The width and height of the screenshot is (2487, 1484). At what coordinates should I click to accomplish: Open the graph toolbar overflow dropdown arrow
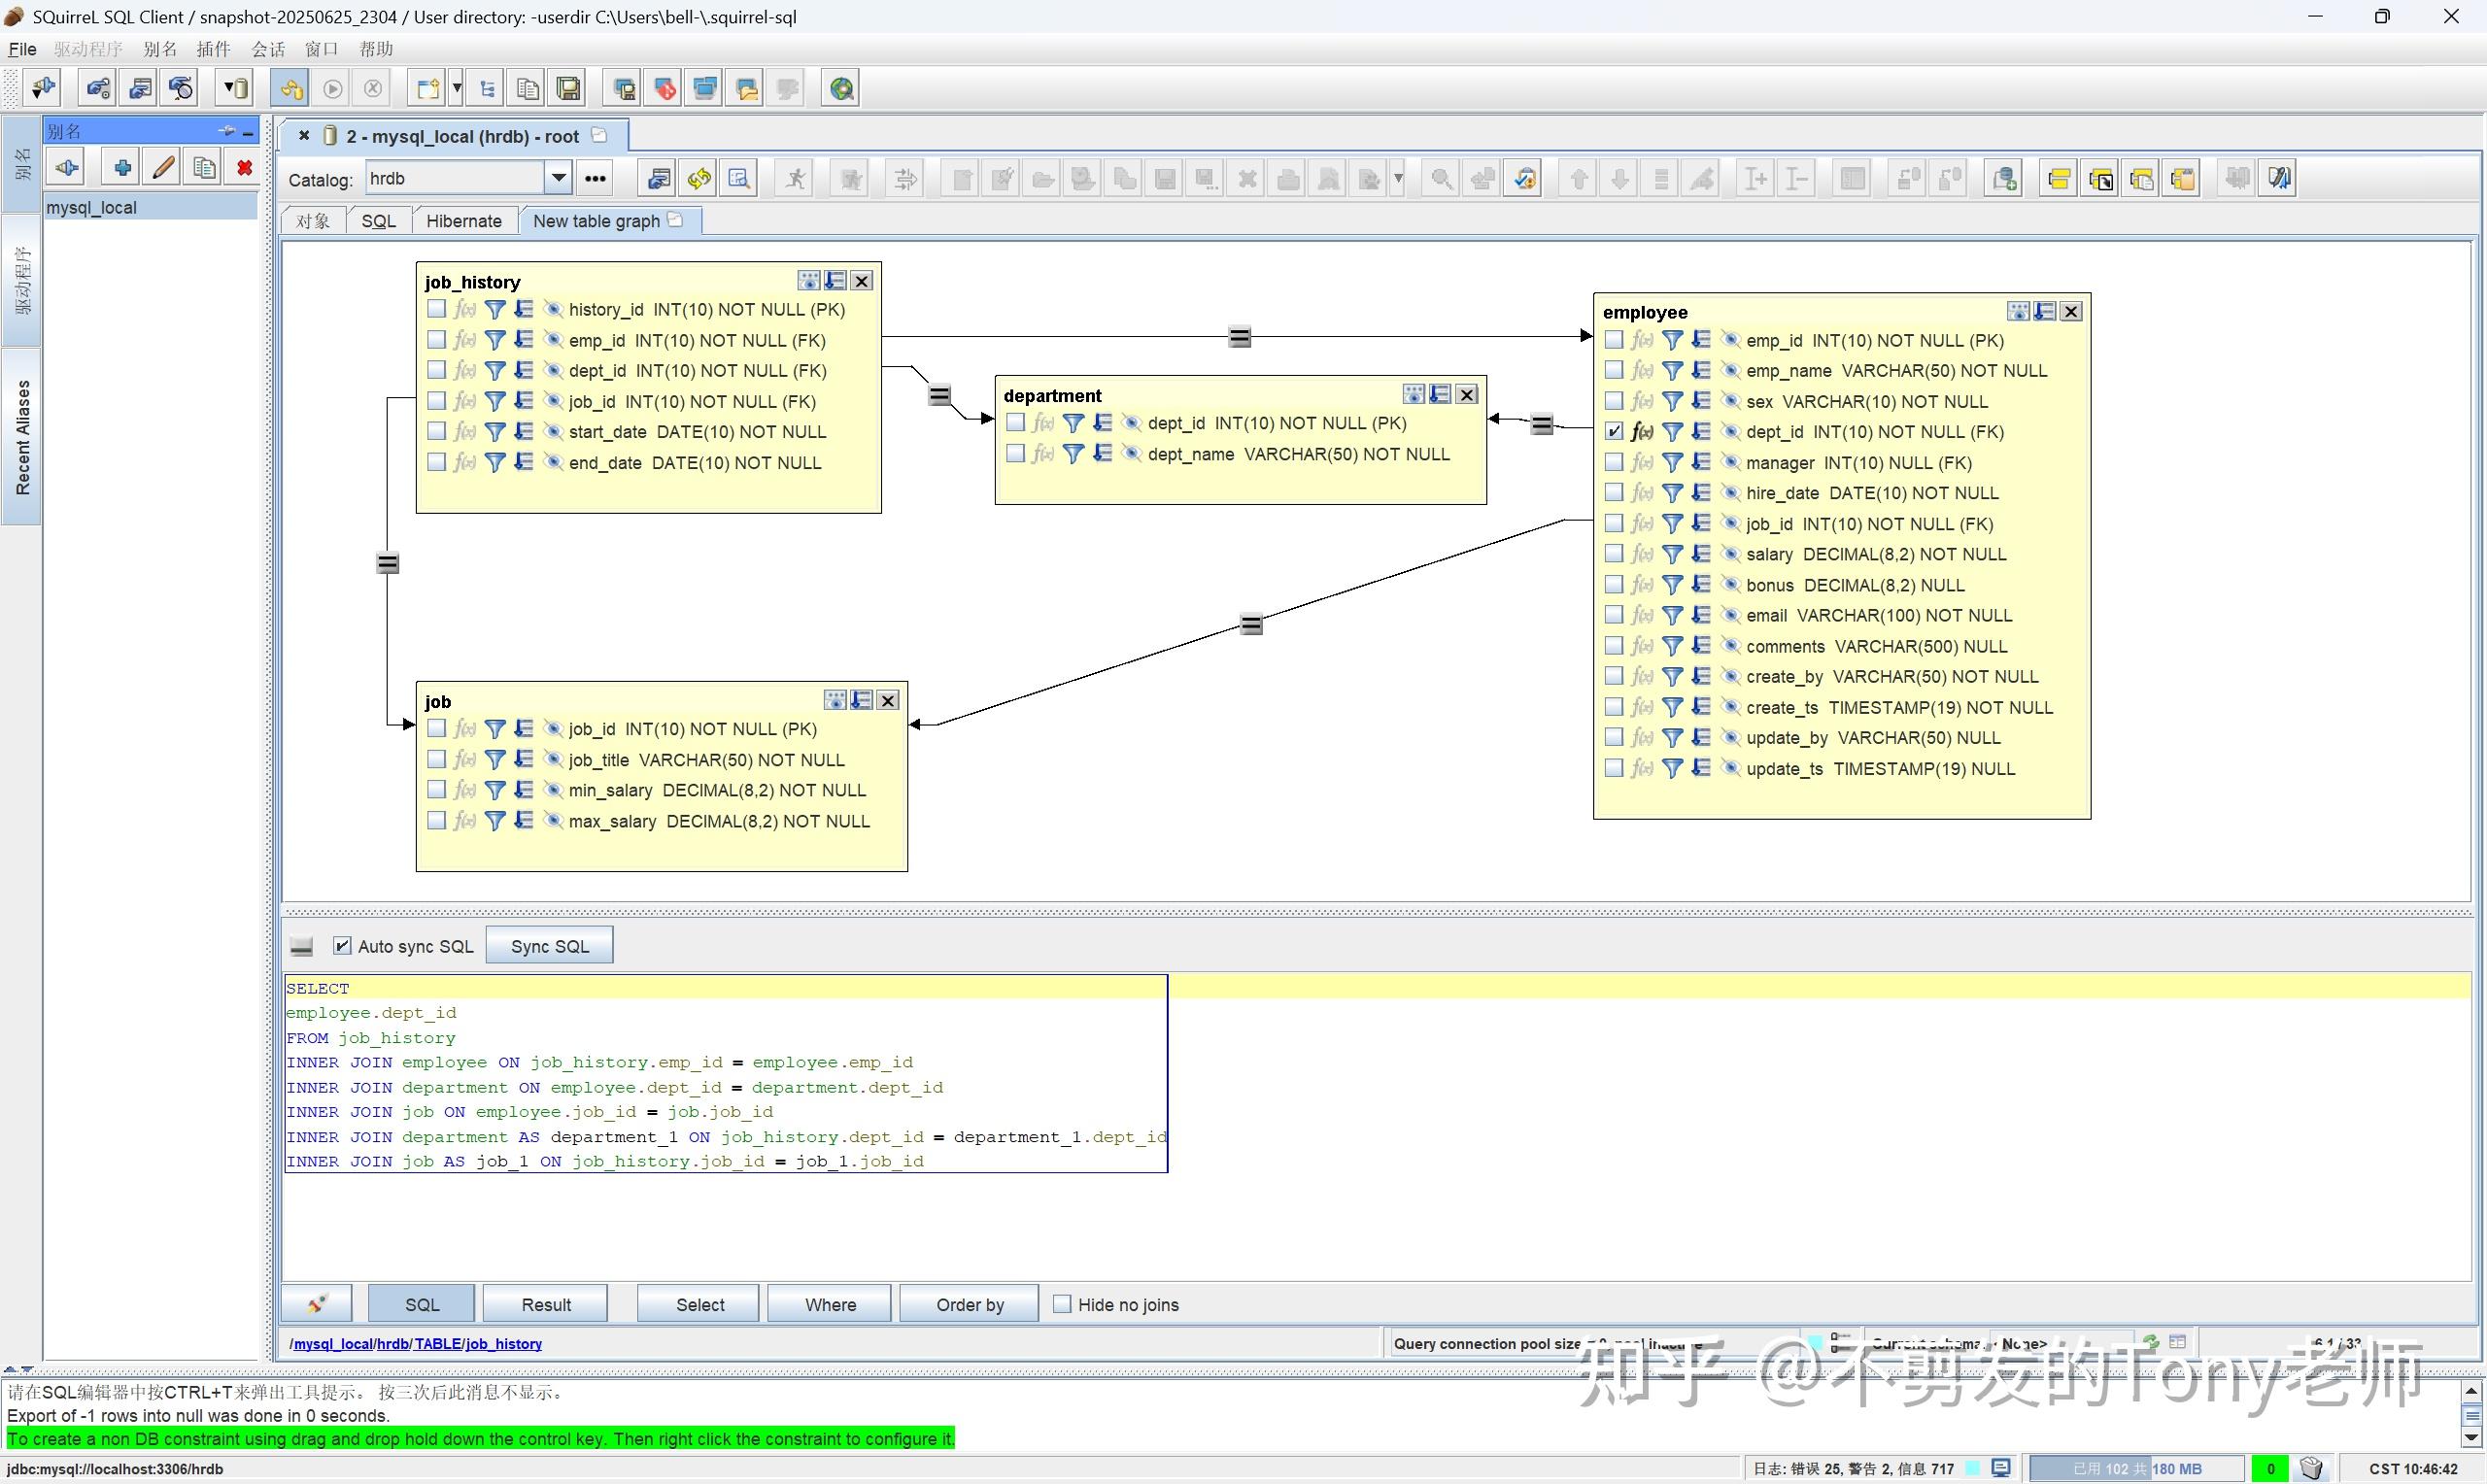point(1398,178)
